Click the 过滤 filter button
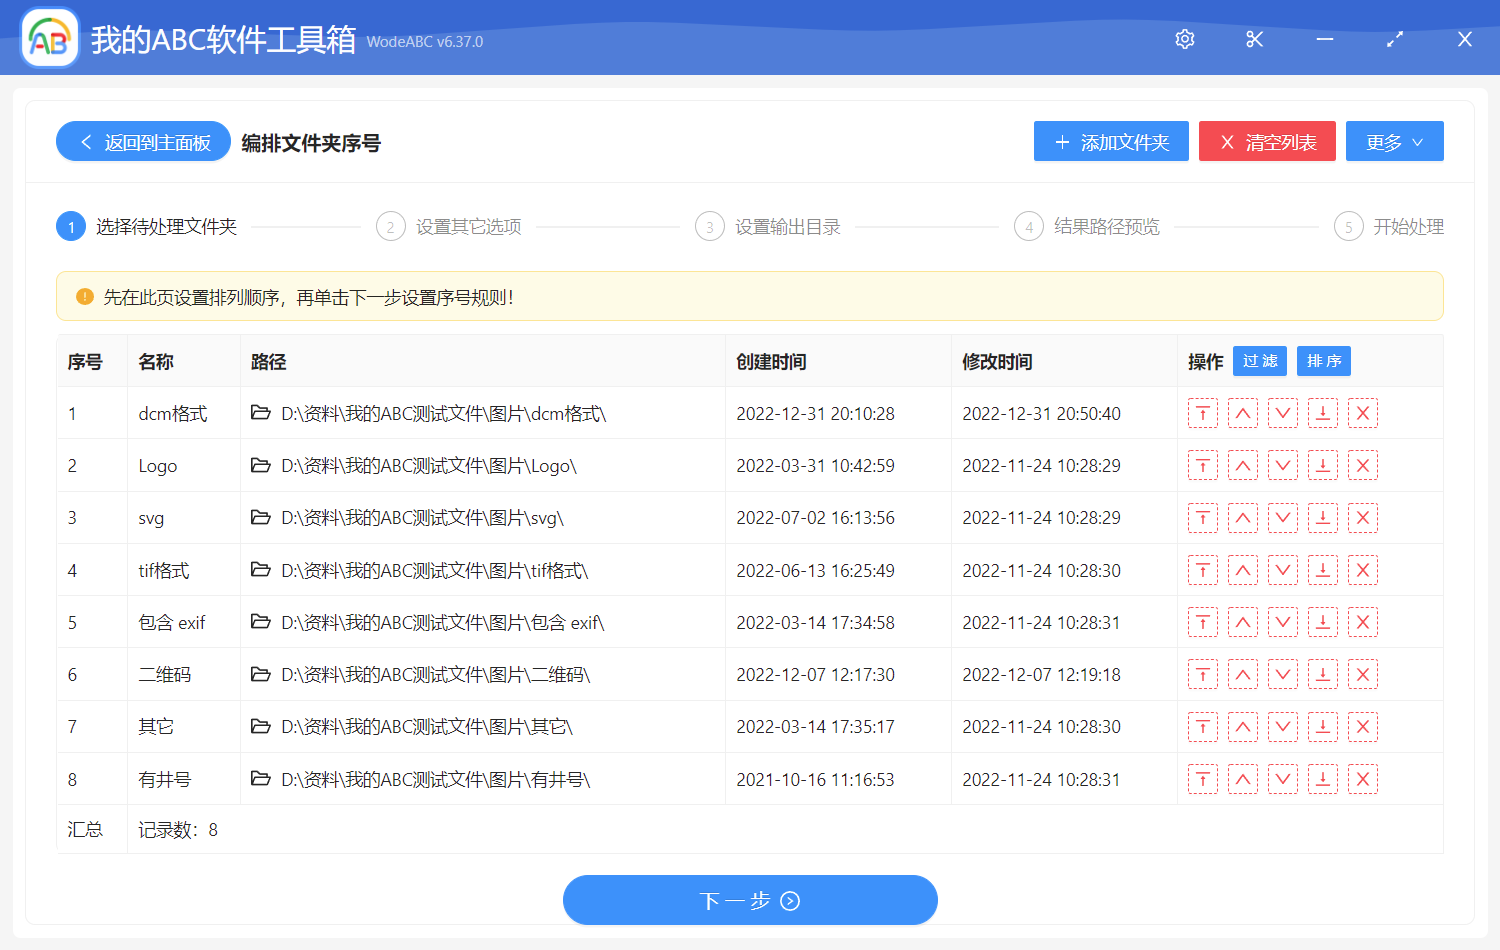 point(1259,361)
